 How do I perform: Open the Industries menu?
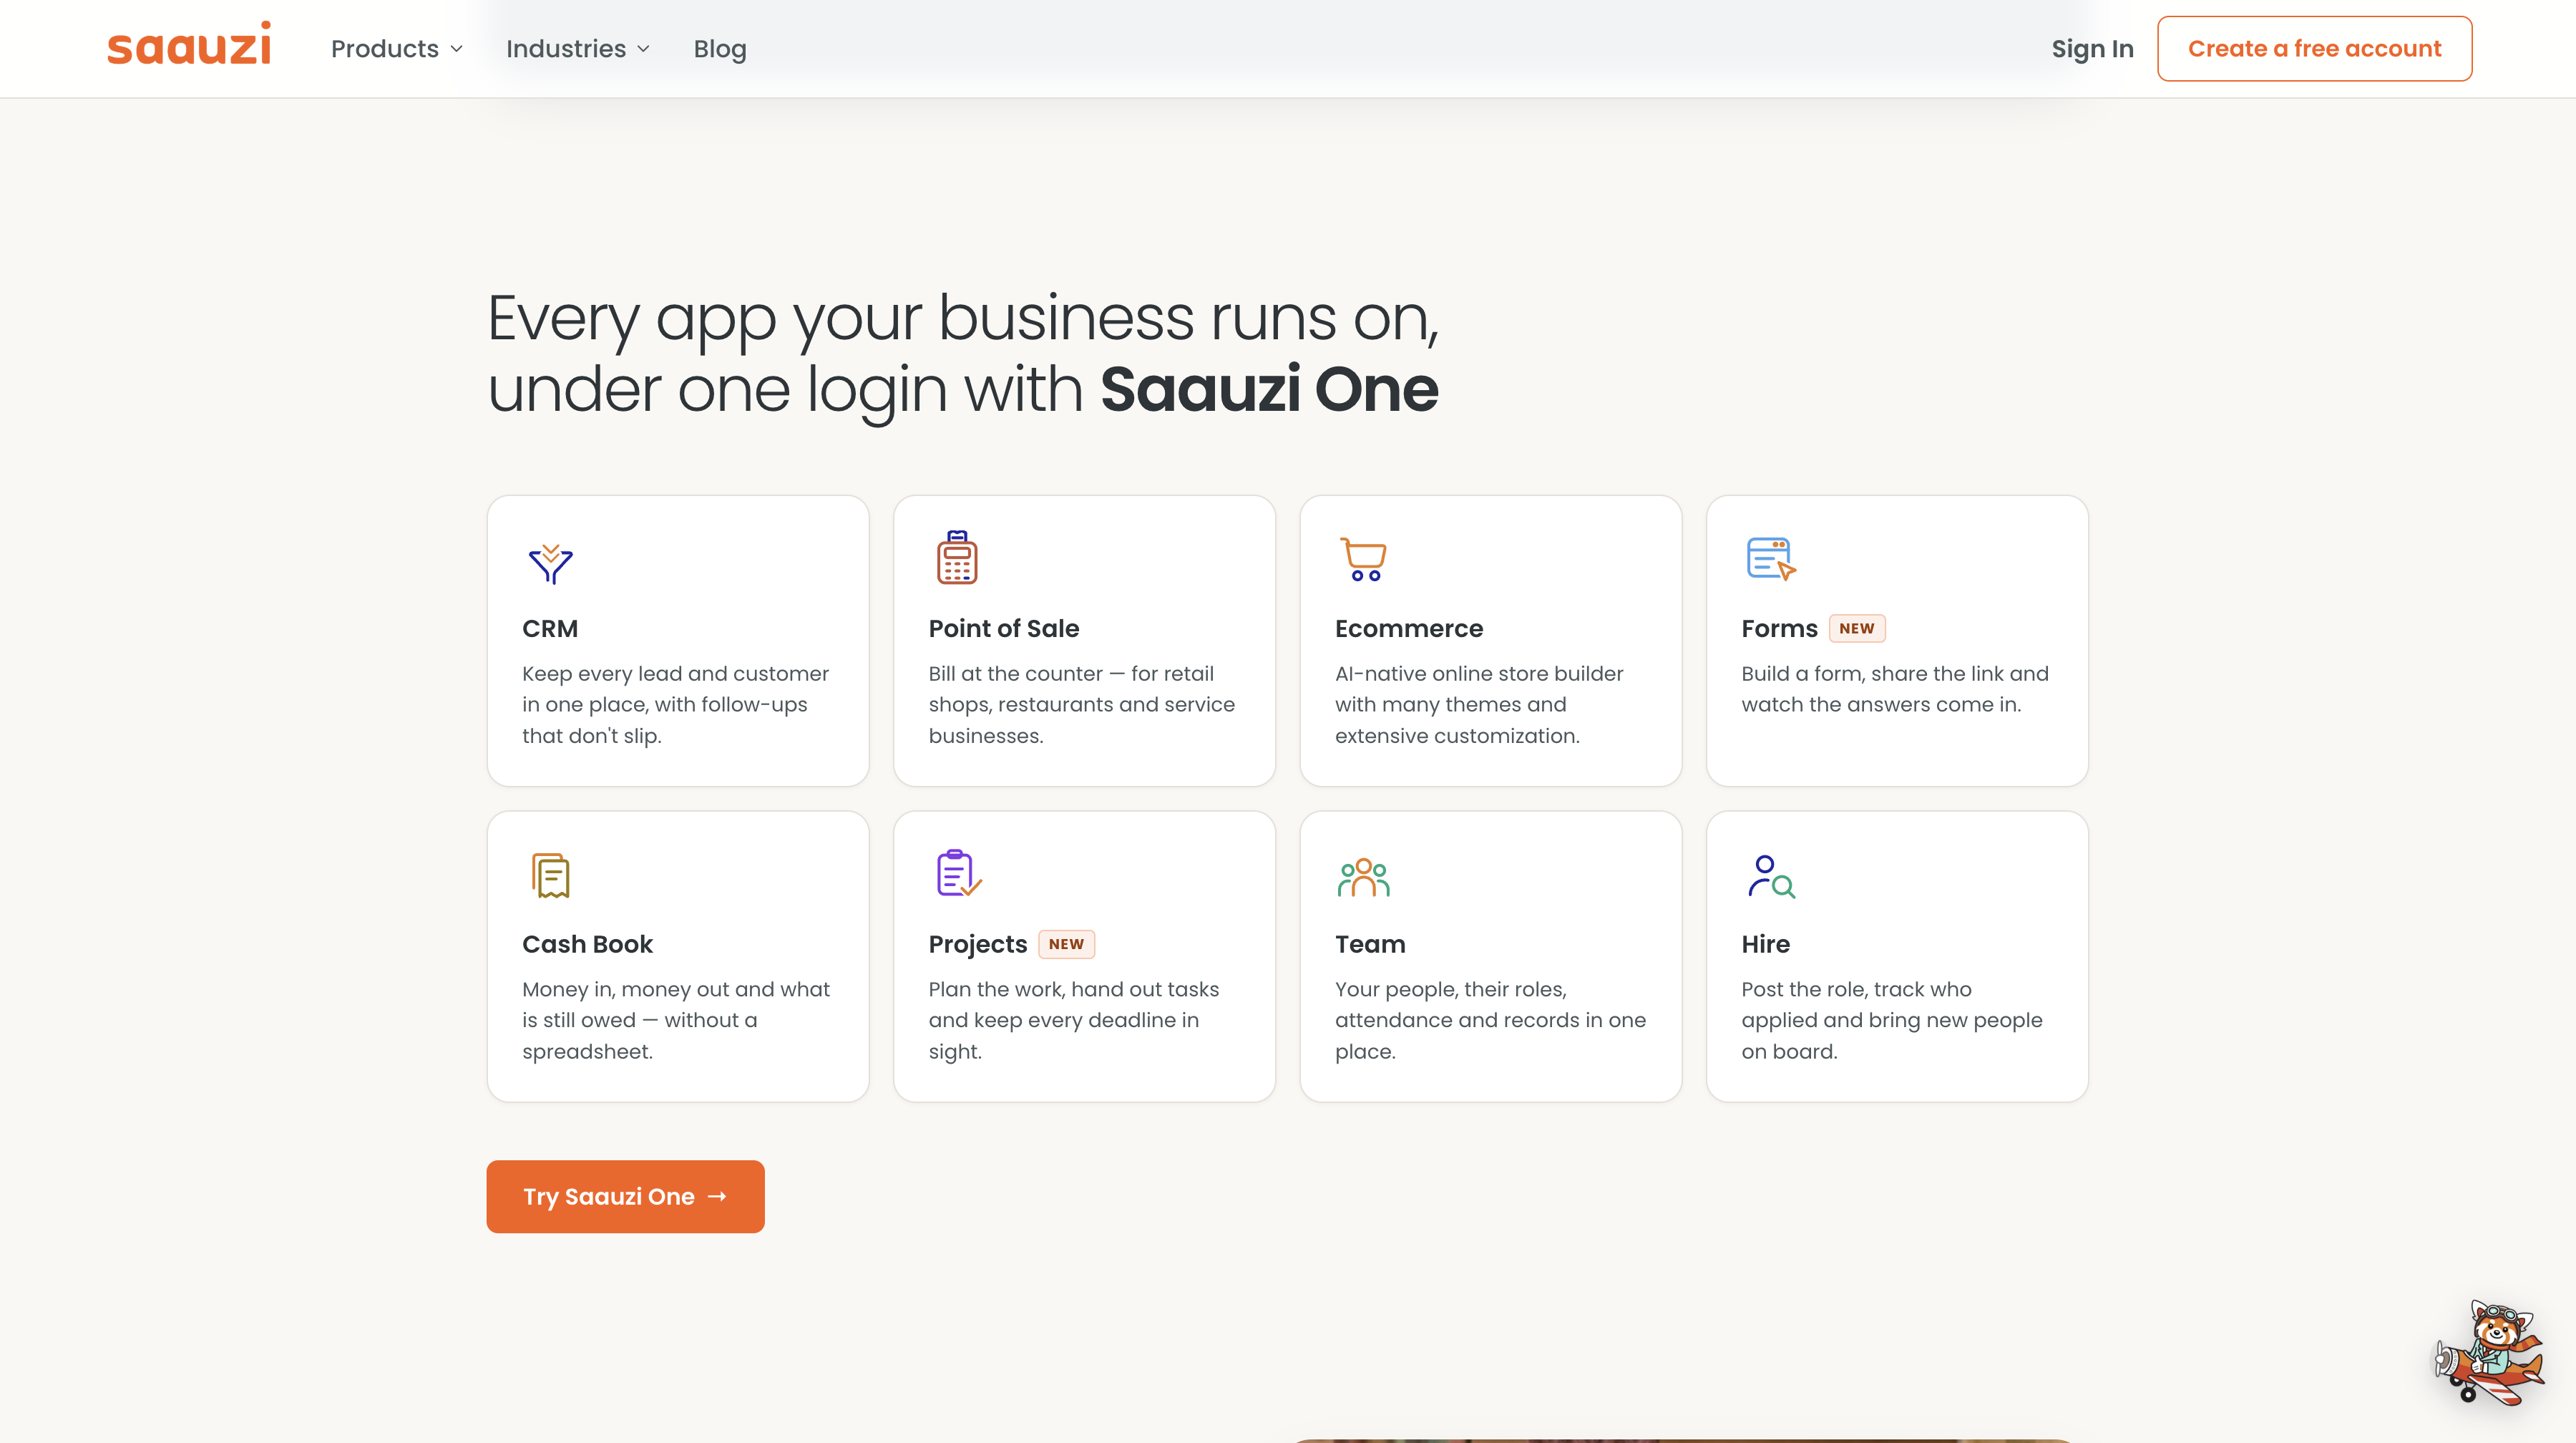[x=578, y=49]
